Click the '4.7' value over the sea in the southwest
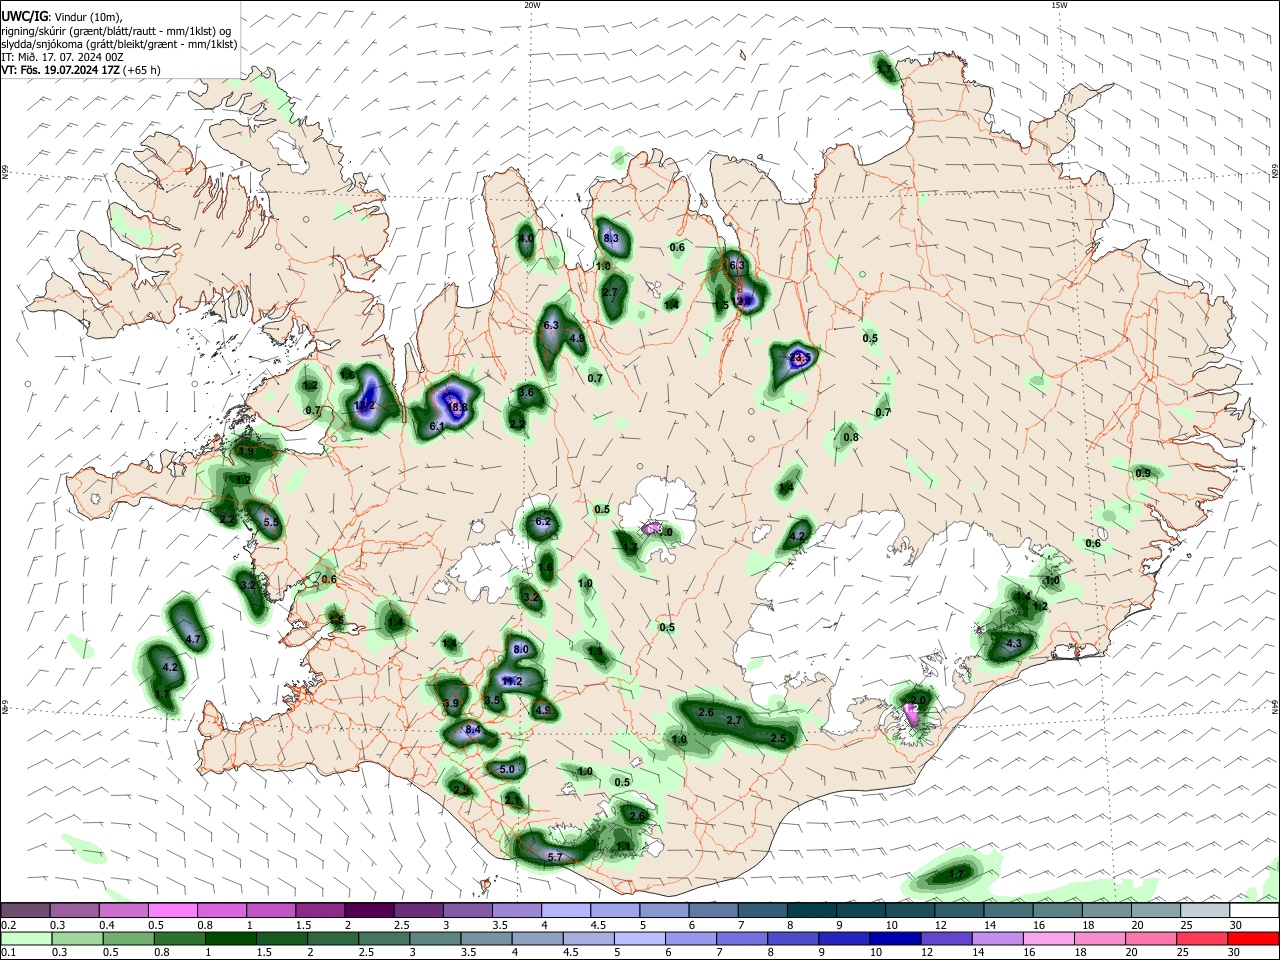This screenshot has width=1280, height=960. (x=194, y=638)
